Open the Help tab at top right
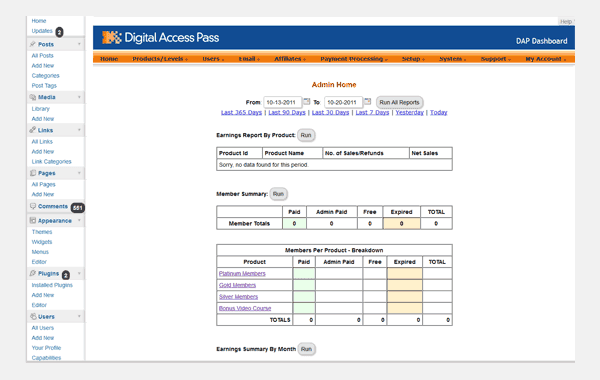 click(x=566, y=21)
